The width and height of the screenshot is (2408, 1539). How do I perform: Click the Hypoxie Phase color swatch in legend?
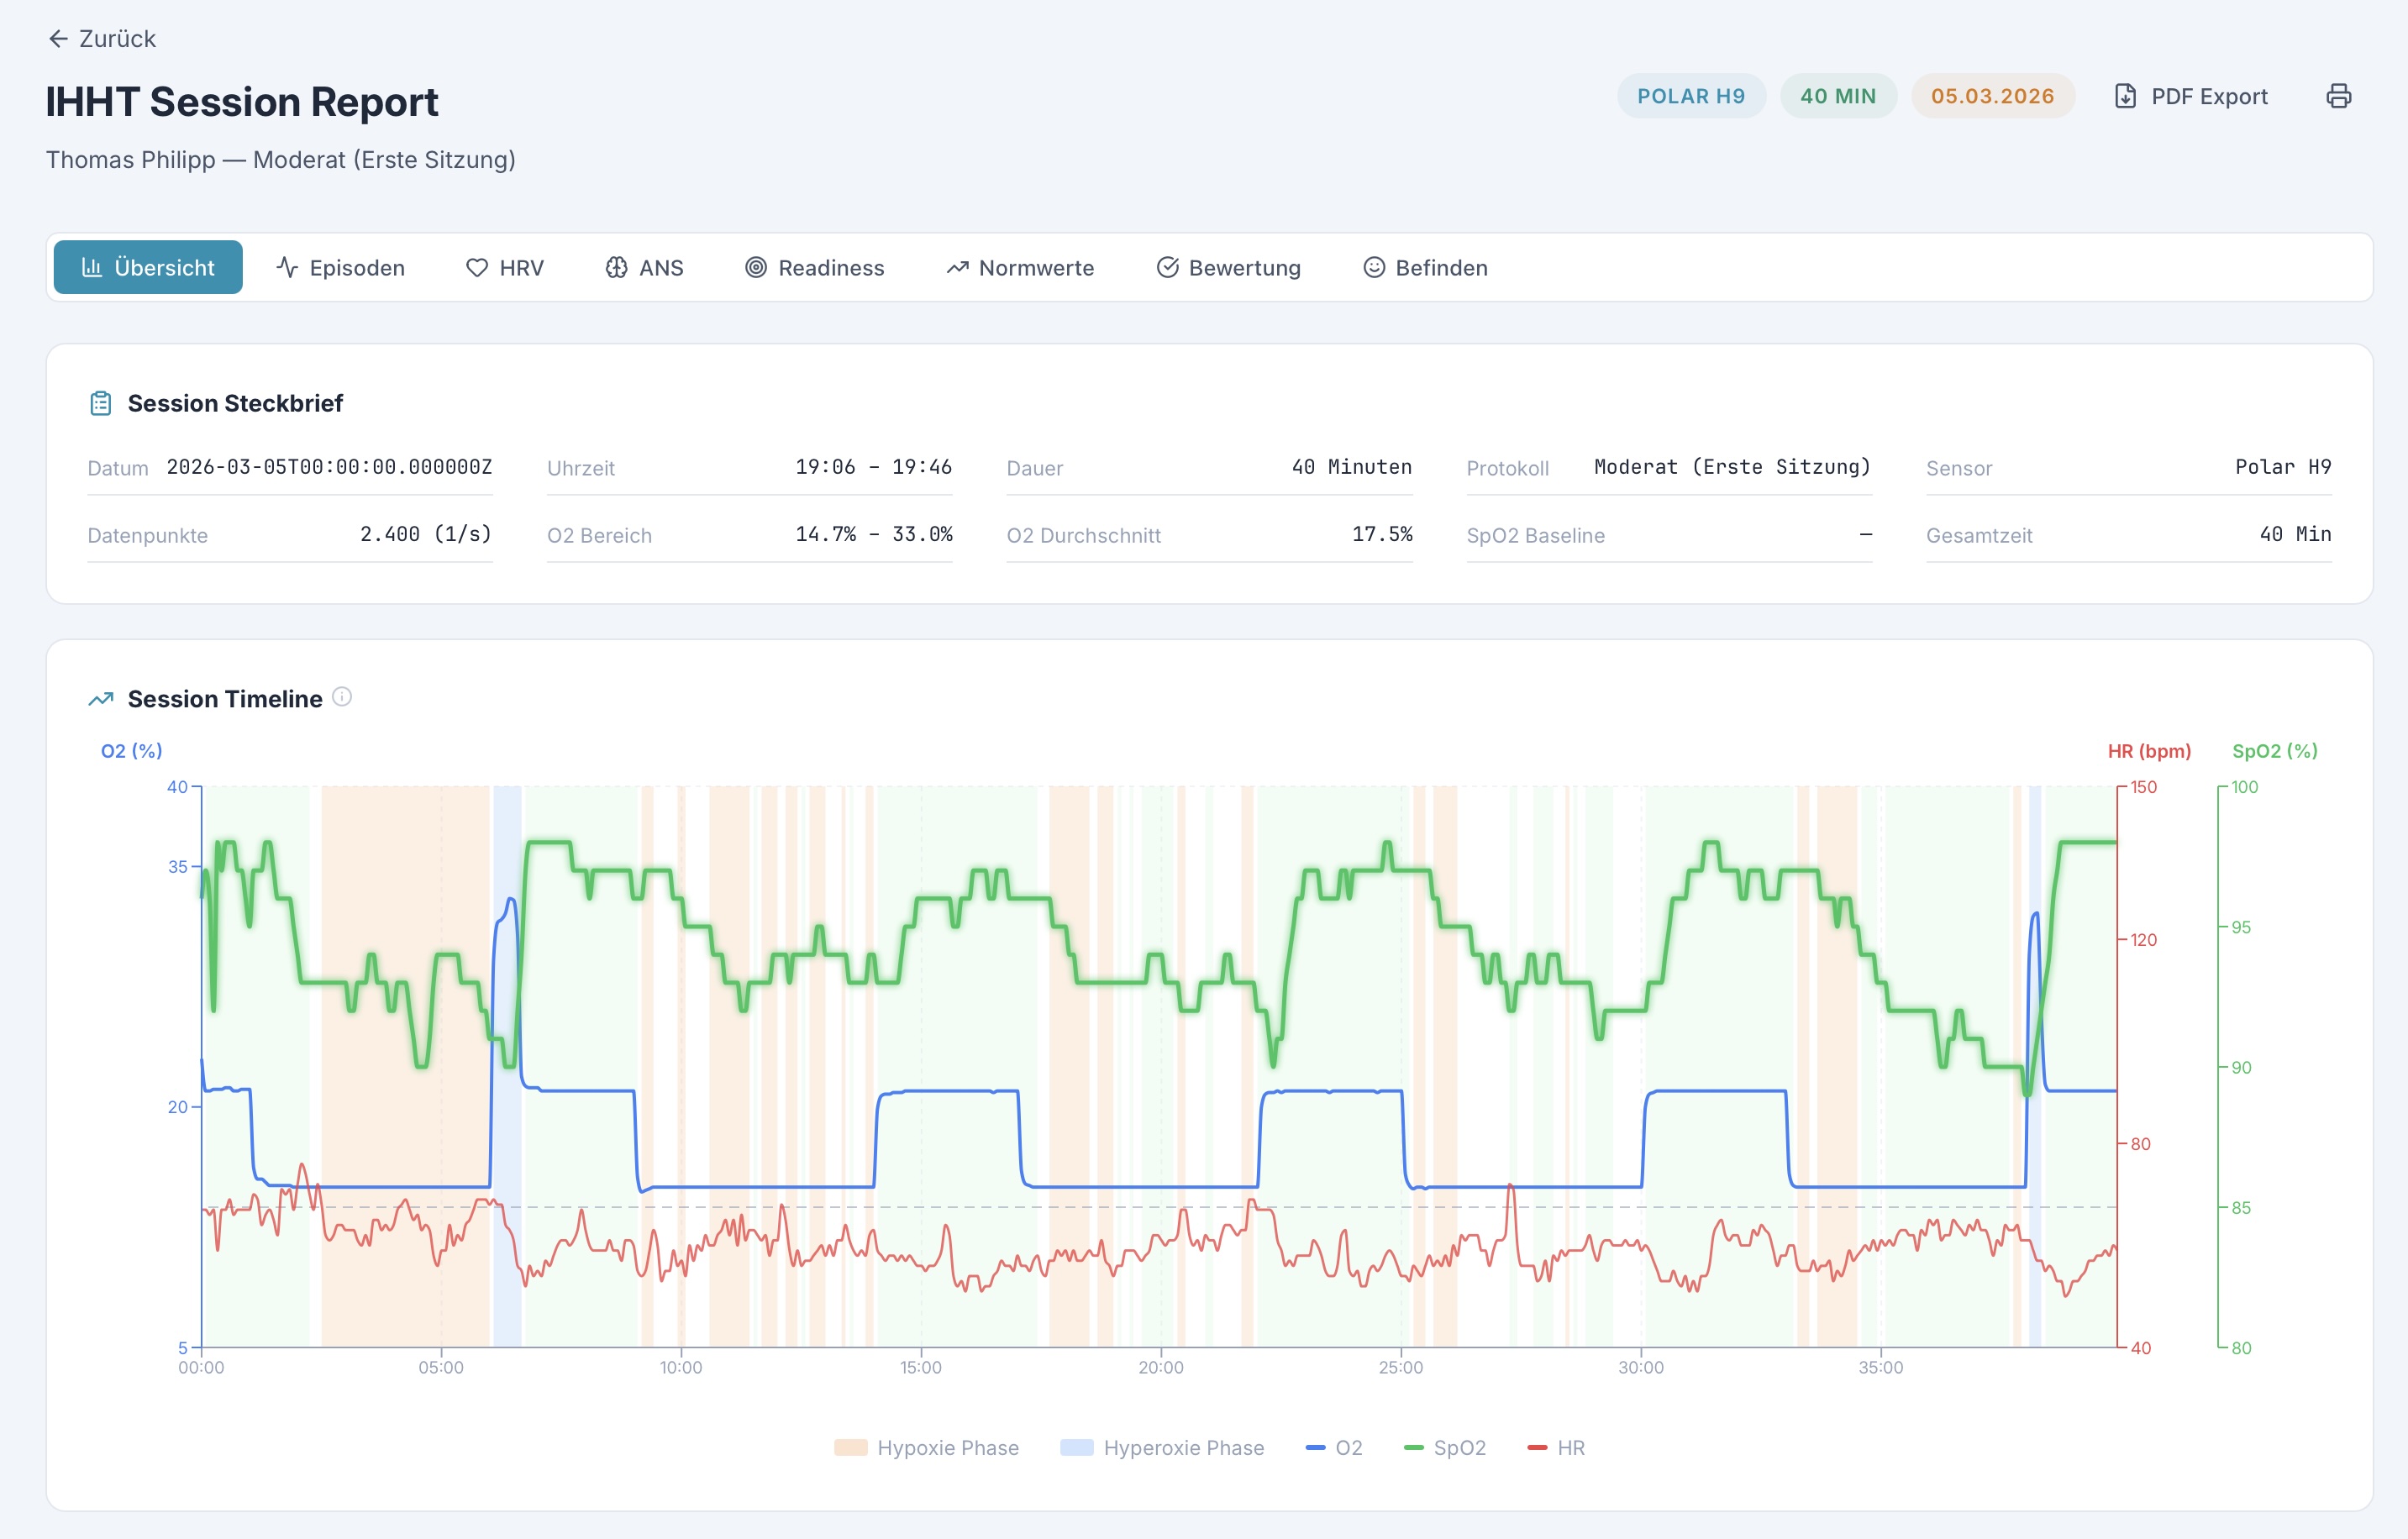(851, 1447)
